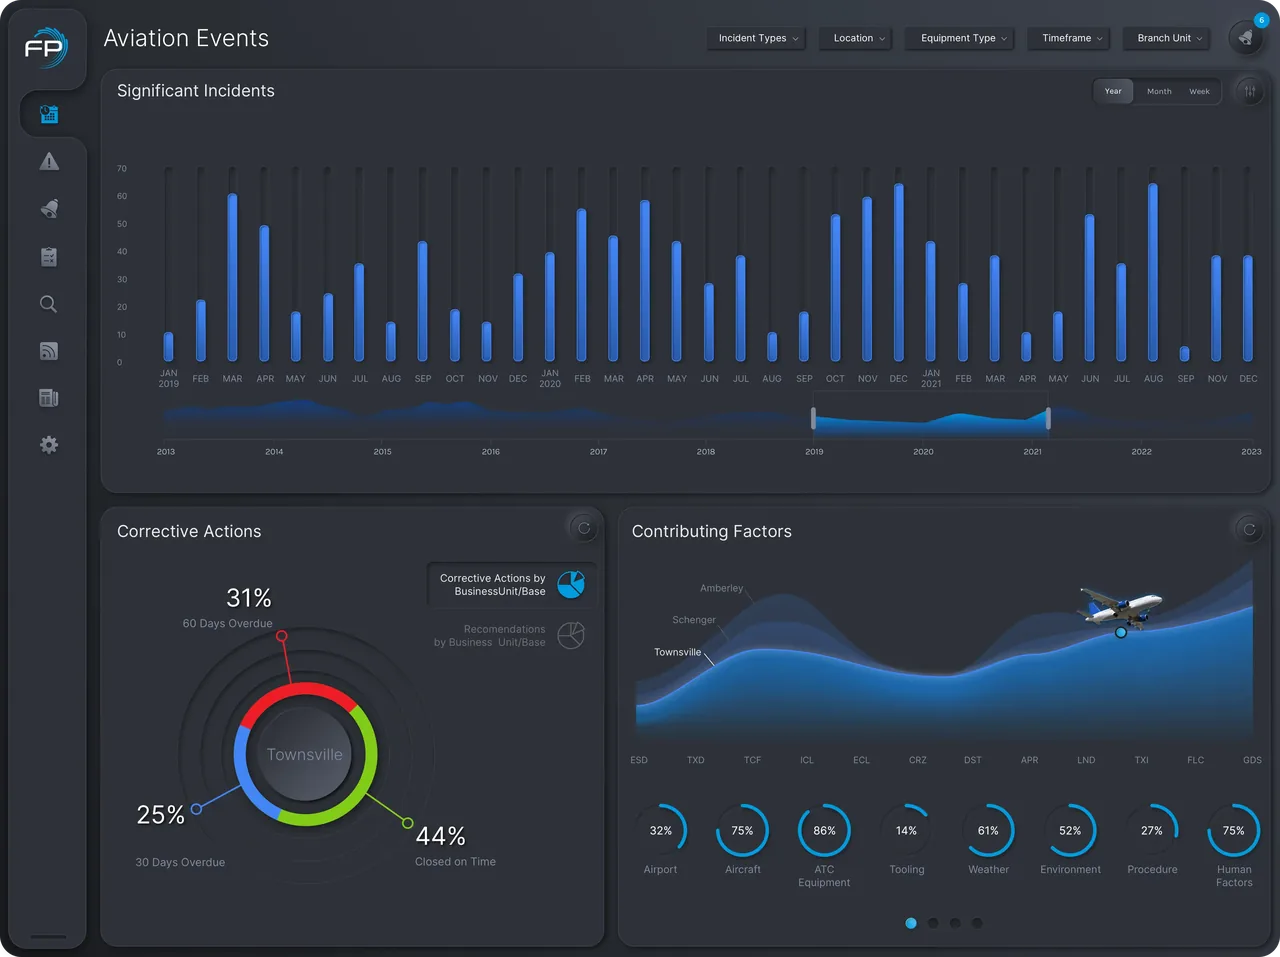Click the Townsville donut chart center

(305, 754)
